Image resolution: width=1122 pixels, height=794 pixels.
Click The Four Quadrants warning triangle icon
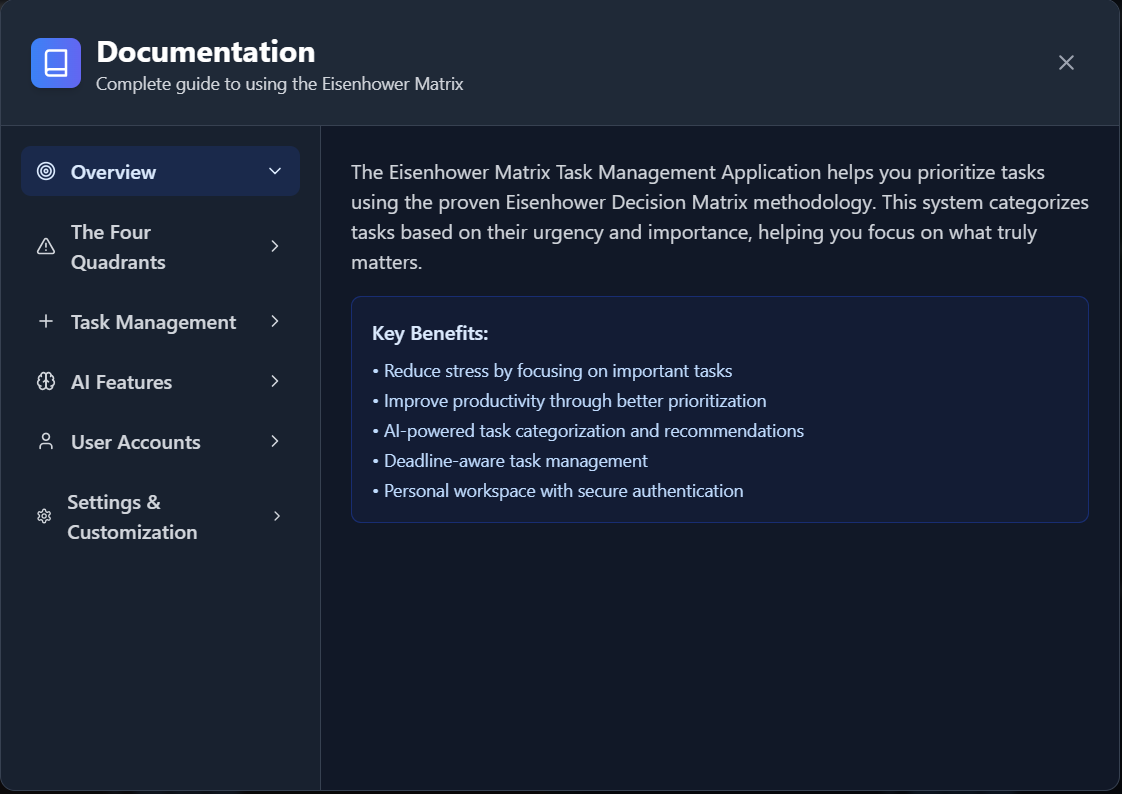(46, 246)
